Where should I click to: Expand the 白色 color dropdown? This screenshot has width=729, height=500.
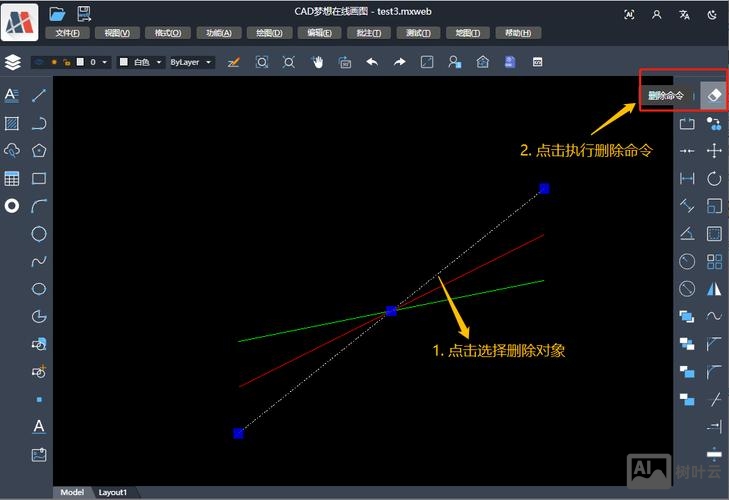coord(140,62)
